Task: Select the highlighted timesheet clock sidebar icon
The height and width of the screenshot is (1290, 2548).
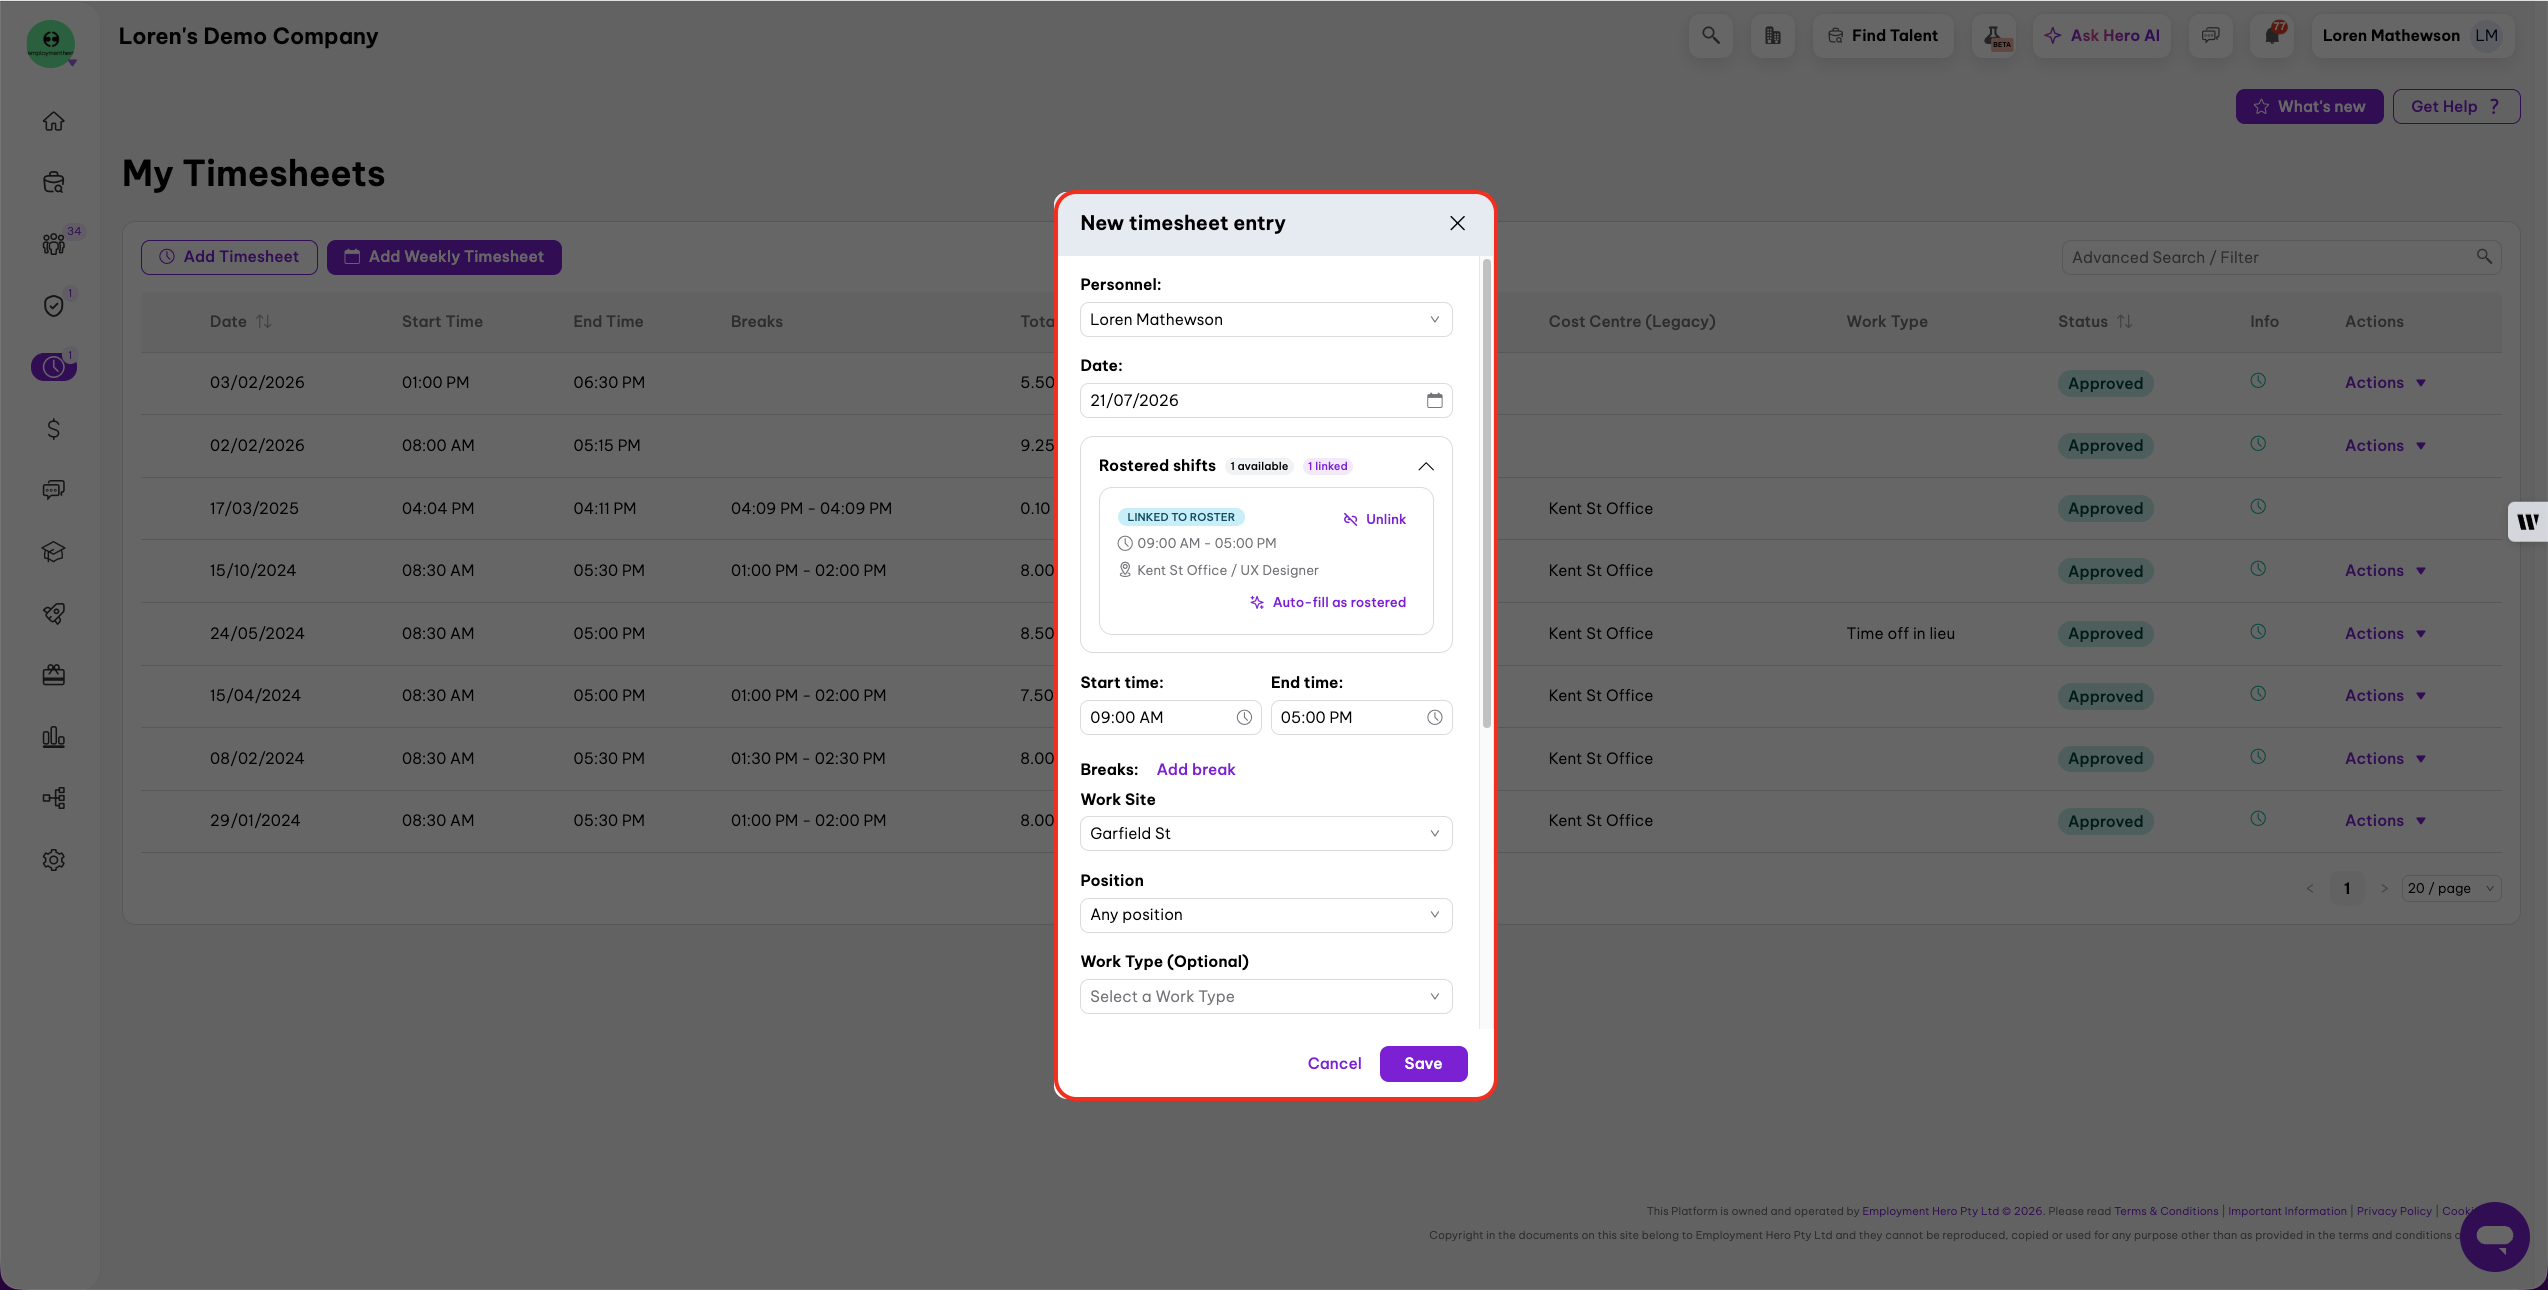Action: click(54, 367)
